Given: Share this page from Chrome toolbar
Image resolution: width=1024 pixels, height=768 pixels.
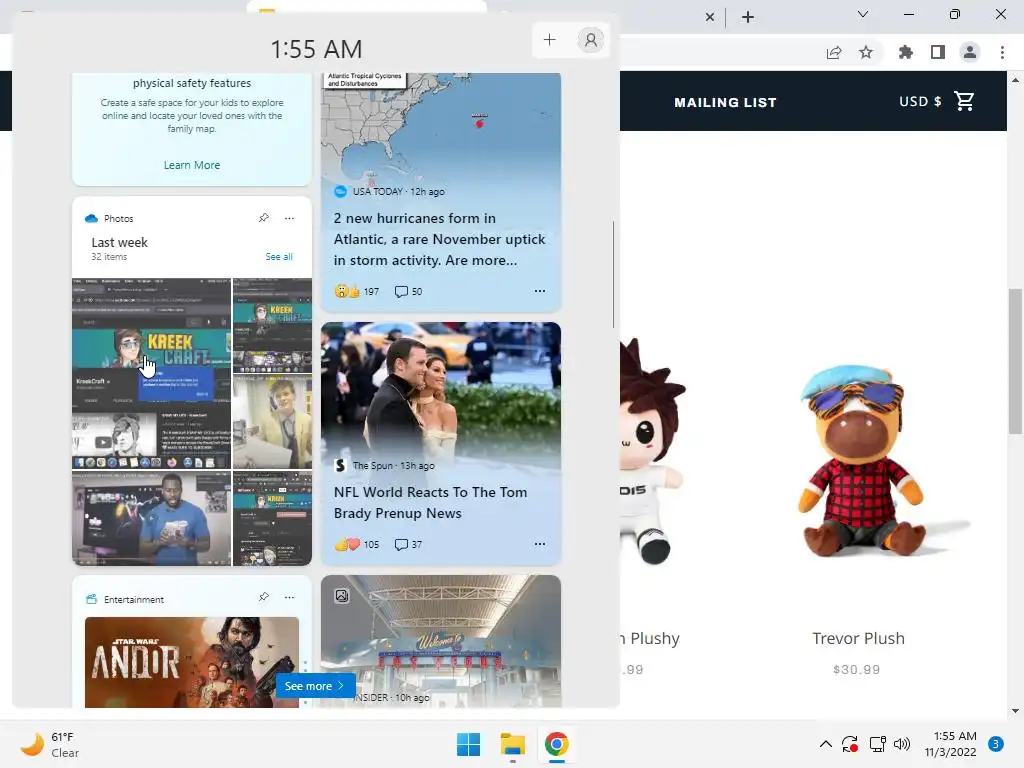Looking at the screenshot, I should [x=834, y=52].
